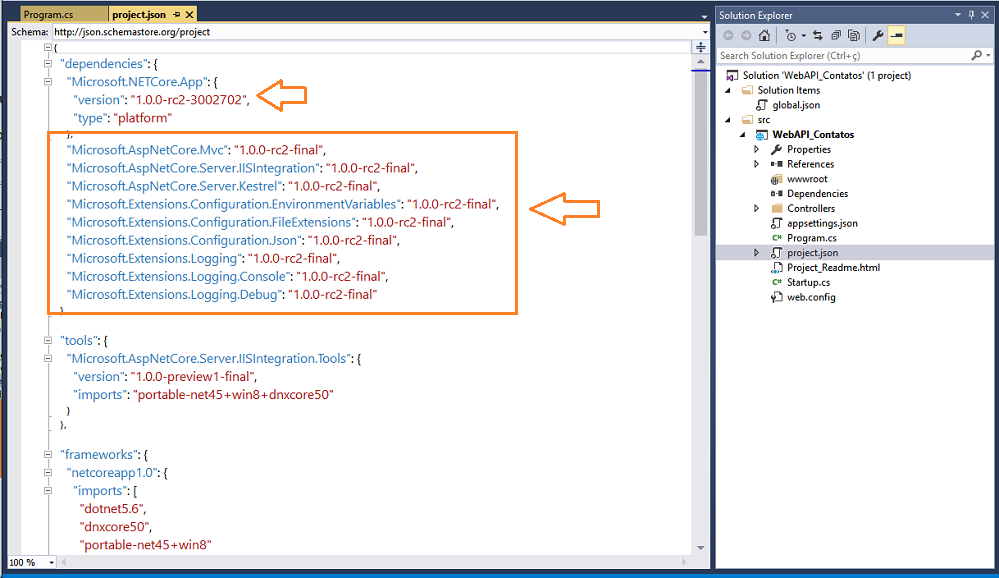Click the Forward navigation arrow in Solution Explorer
This screenshot has width=999, height=578.
pyautogui.click(x=746, y=36)
